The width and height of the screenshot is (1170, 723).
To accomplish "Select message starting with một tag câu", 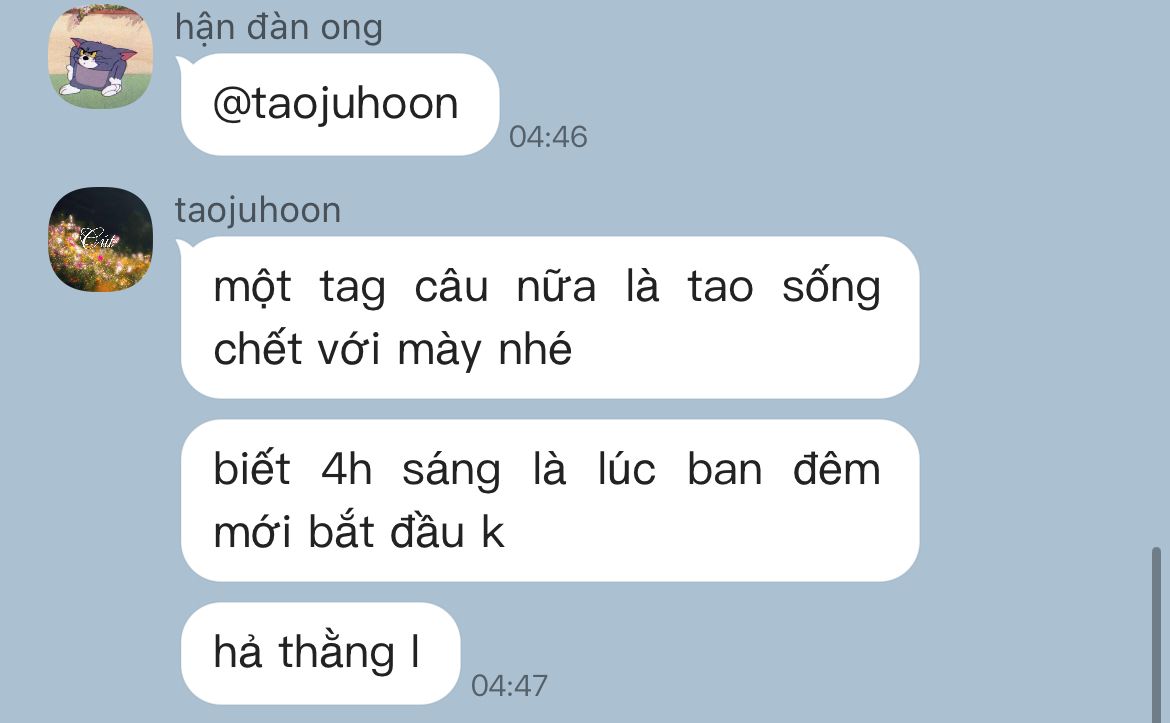I will click(550, 317).
